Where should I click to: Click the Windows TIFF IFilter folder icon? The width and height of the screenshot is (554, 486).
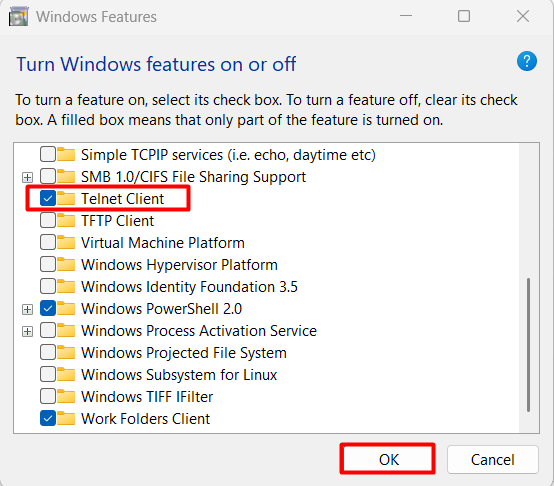[x=66, y=396]
